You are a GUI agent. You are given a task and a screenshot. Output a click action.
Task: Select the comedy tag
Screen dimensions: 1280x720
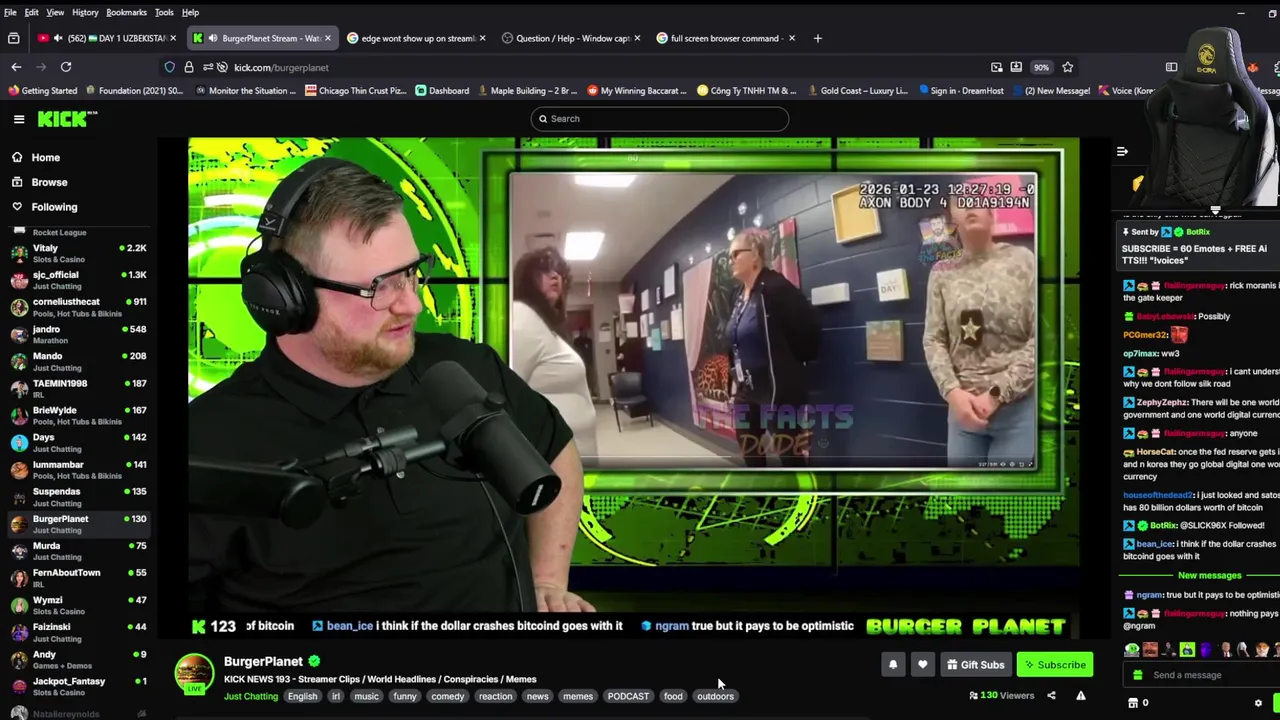pyautogui.click(x=448, y=697)
